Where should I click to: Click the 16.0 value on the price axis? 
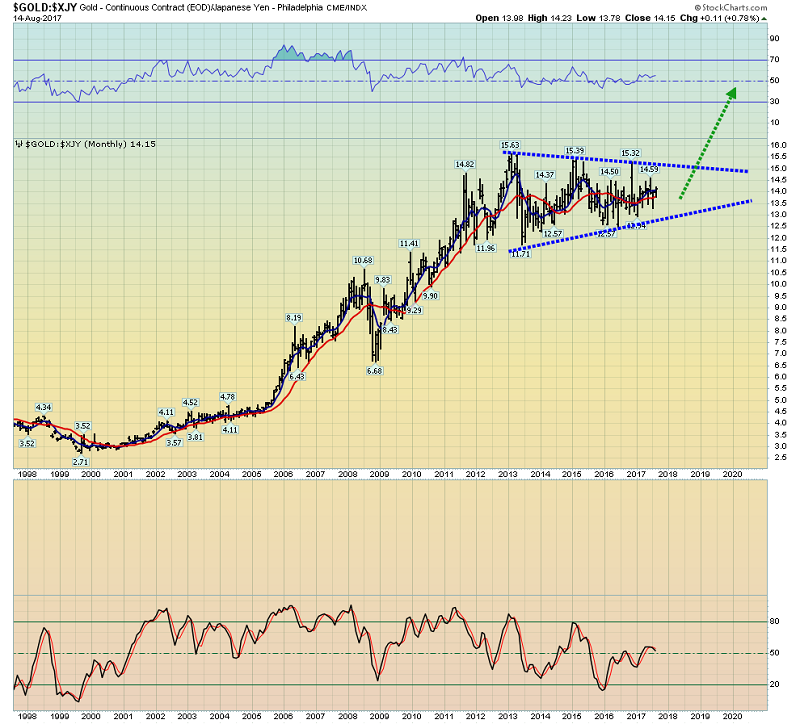click(778, 145)
